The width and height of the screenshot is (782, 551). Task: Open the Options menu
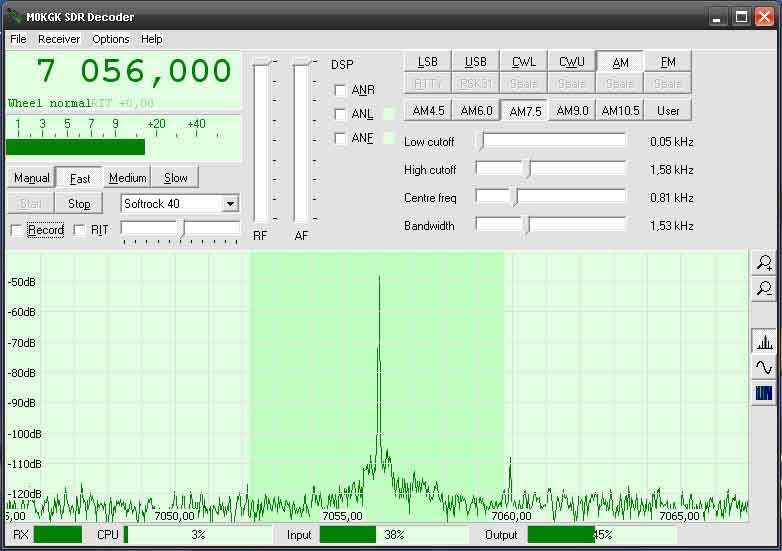point(111,39)
